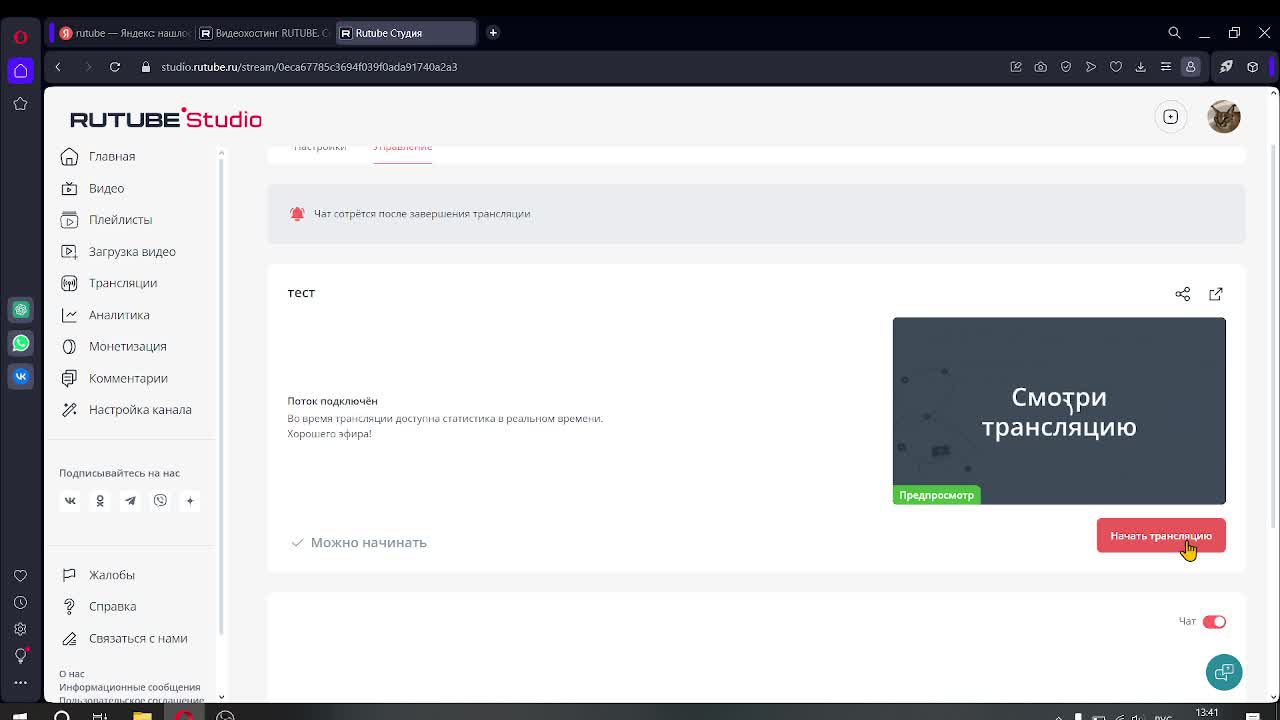Select the Управление tab
1280x720 pixels.
(402, 148)
